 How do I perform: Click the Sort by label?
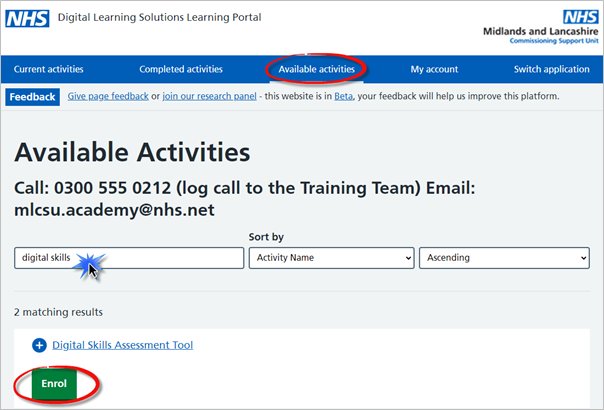click(266, 237)
